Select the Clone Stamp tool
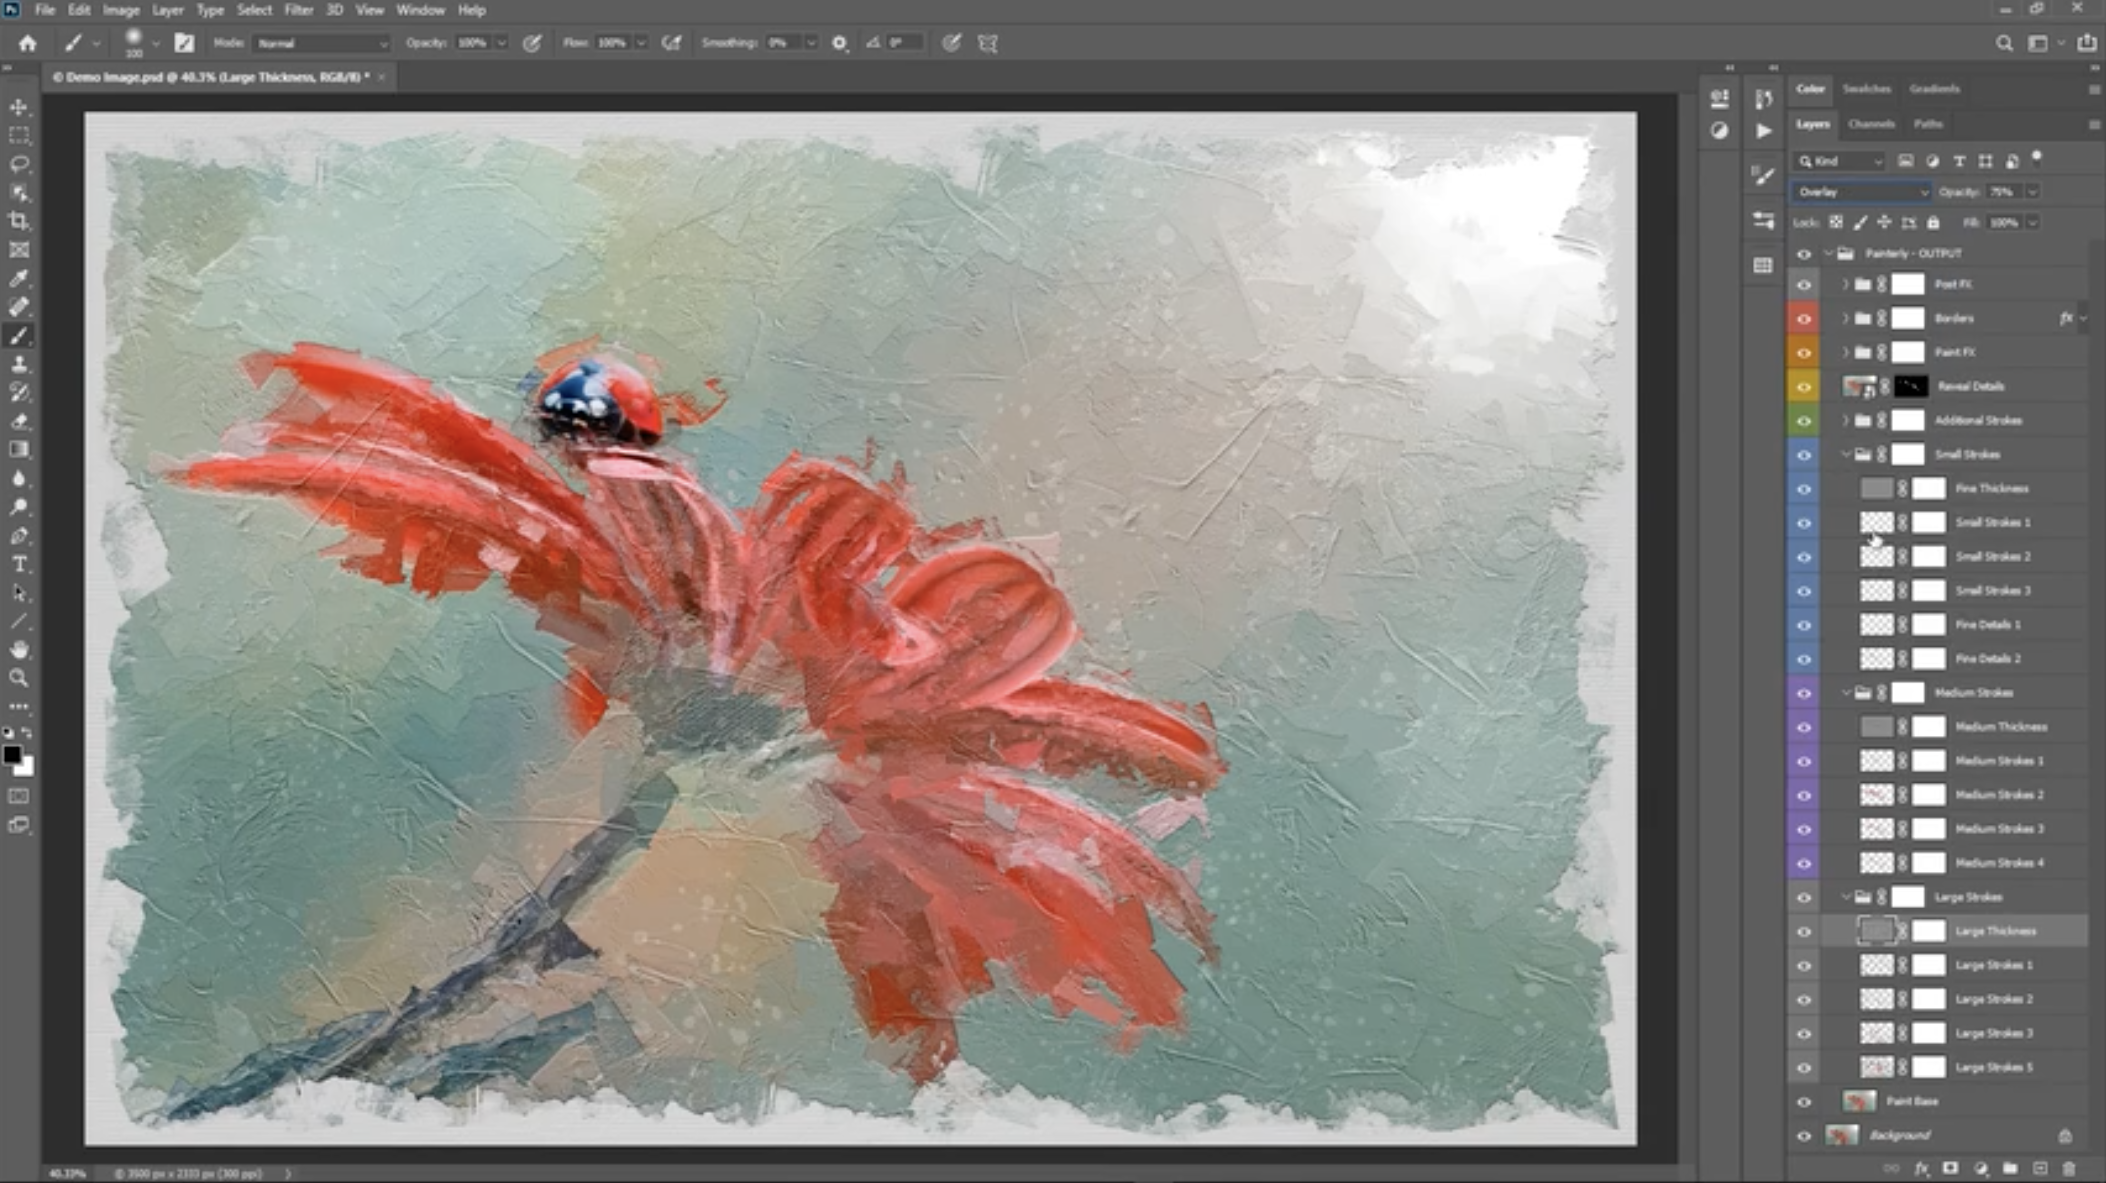Viewport: 2106px width, 1183px height. point(19,364)
